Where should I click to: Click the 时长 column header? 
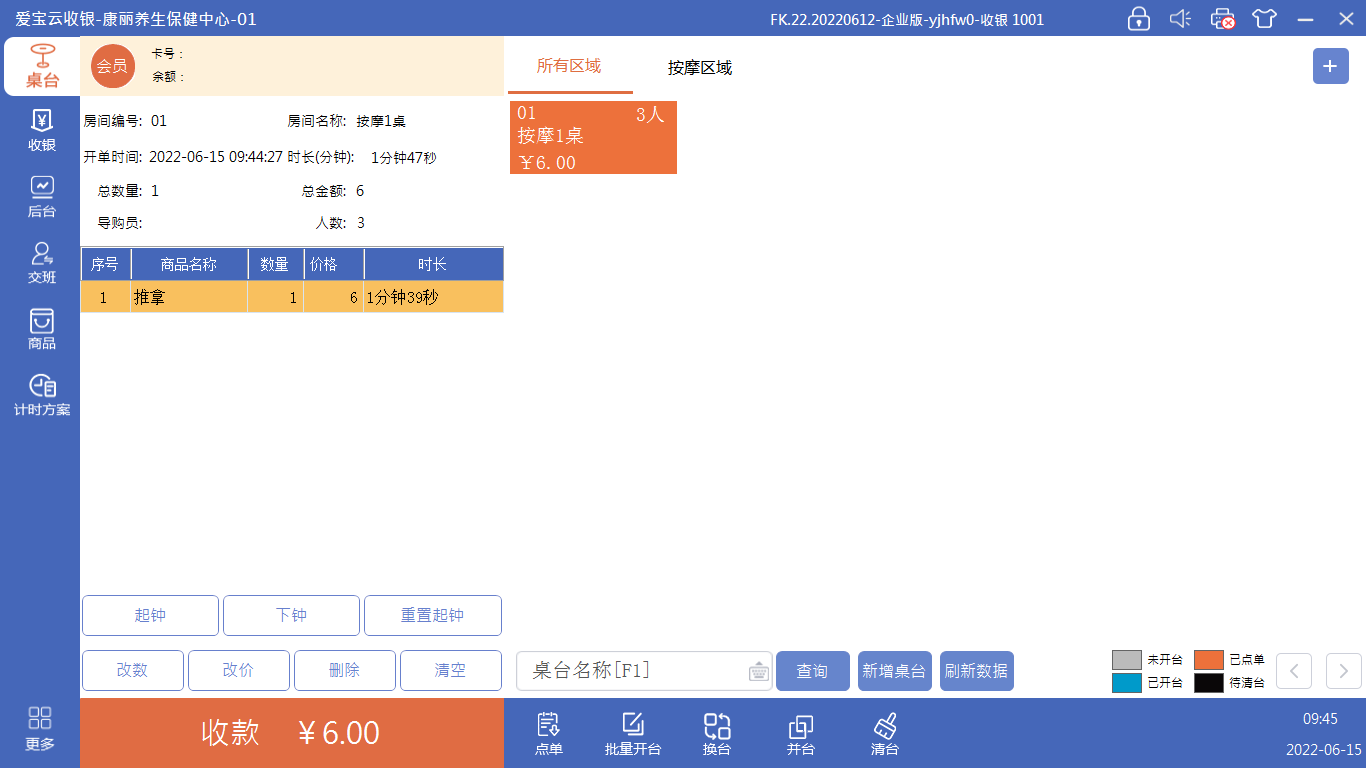433,265
